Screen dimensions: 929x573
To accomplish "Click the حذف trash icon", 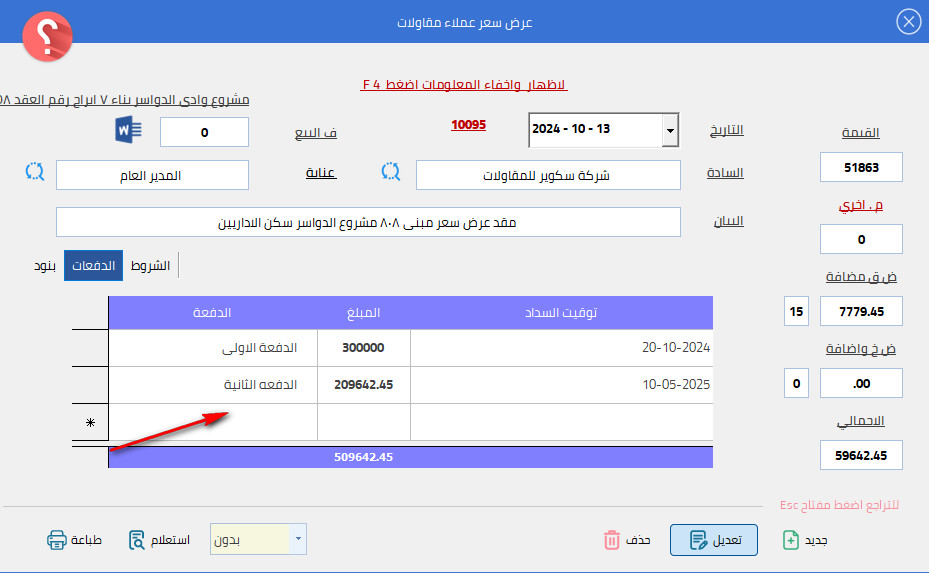I will pyautogui.click(x=612, y=540).
